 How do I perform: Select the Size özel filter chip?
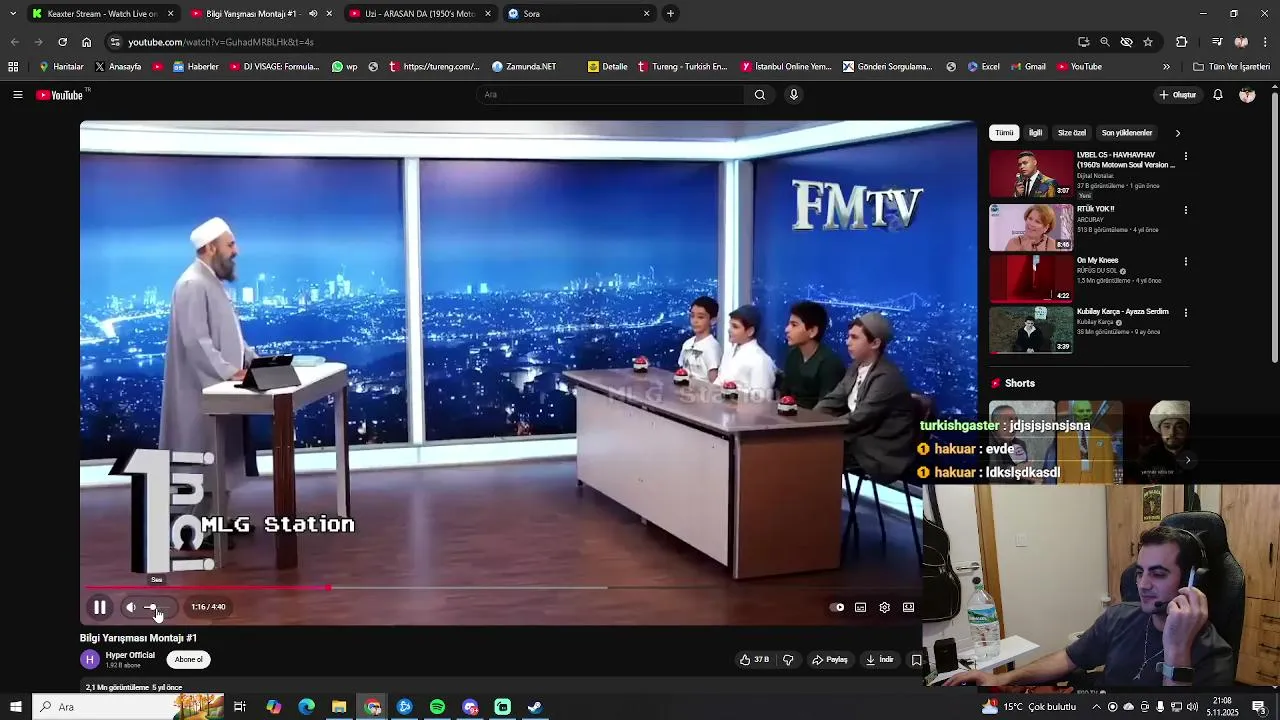(1072, 133)
